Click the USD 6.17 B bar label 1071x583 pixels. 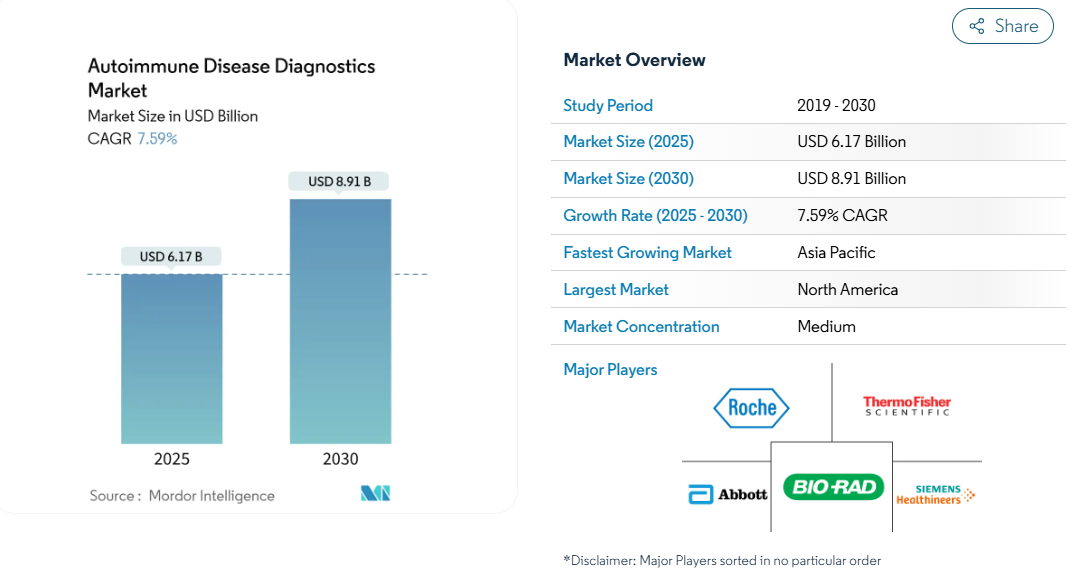171,257
